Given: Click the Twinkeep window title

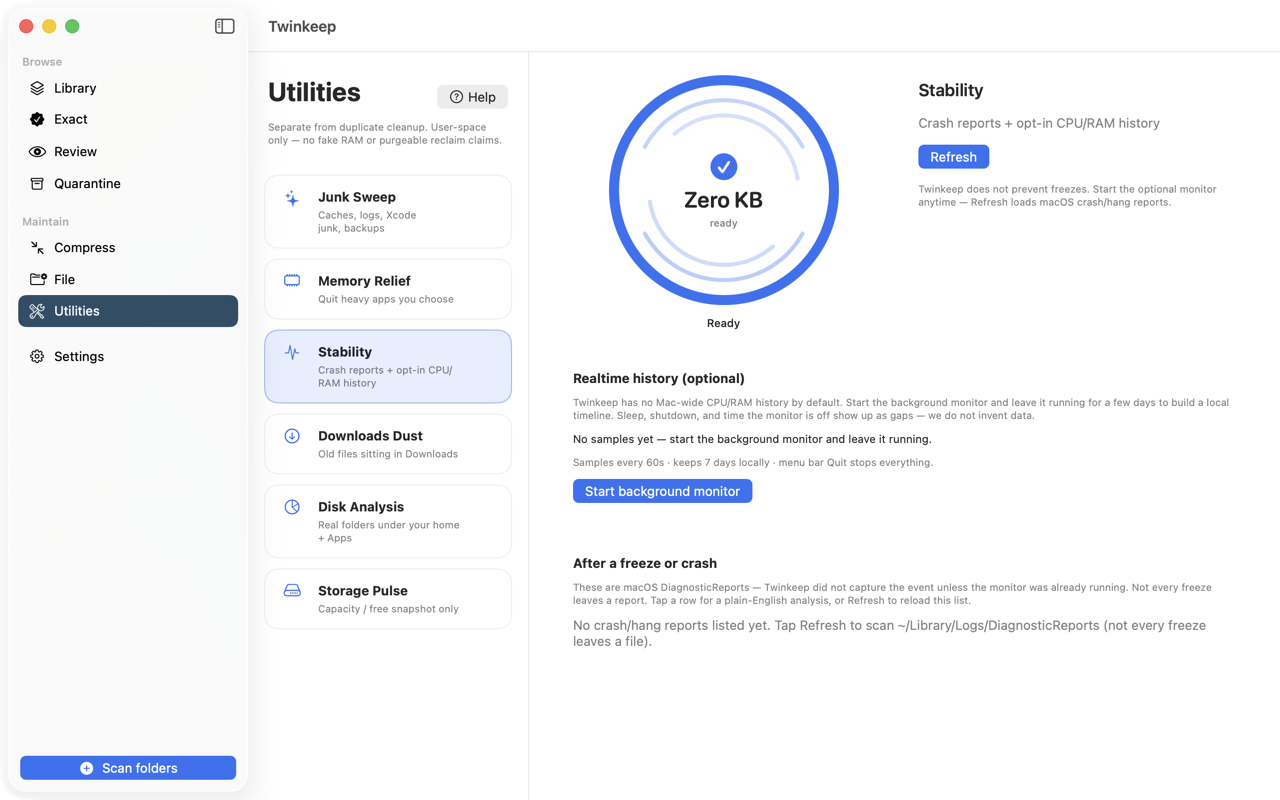Looking at the screenshot, I should [x=302, y=26].
